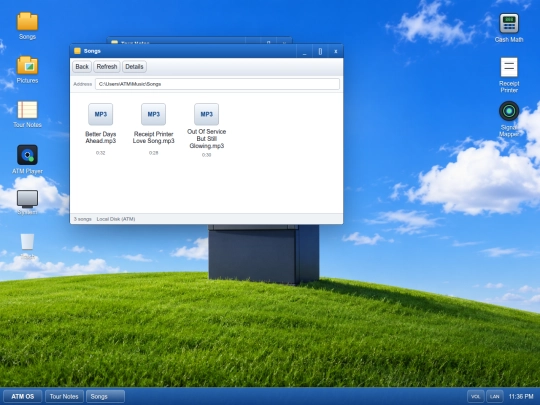Open the Receipt Printer desktop icon
The width and height of the screenshot is (540, 405).
(x=509, y=75)
